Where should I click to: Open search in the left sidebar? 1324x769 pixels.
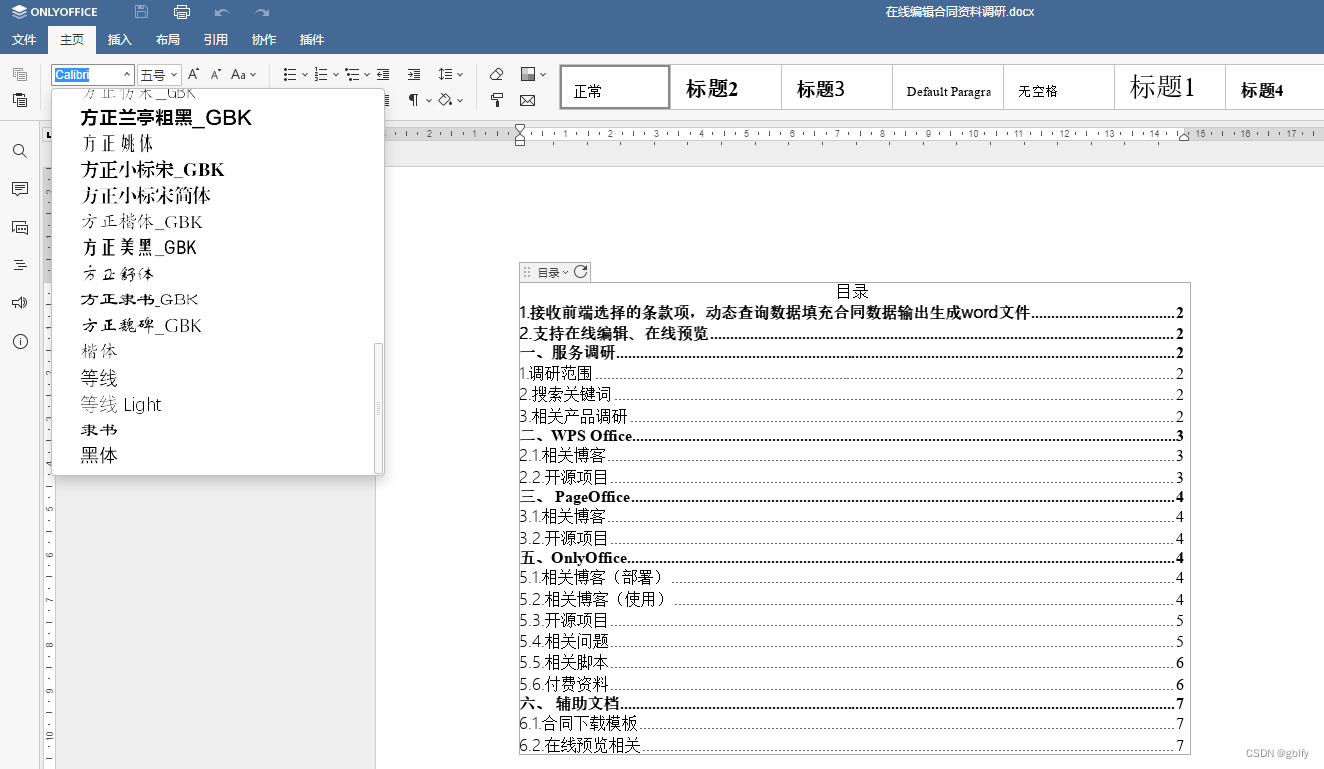[19, 151]
